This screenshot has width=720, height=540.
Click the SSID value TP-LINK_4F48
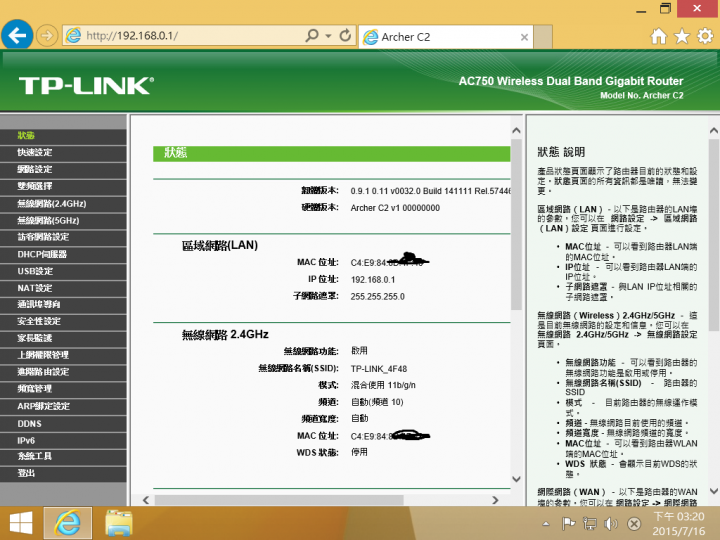[x=379, y=369]
